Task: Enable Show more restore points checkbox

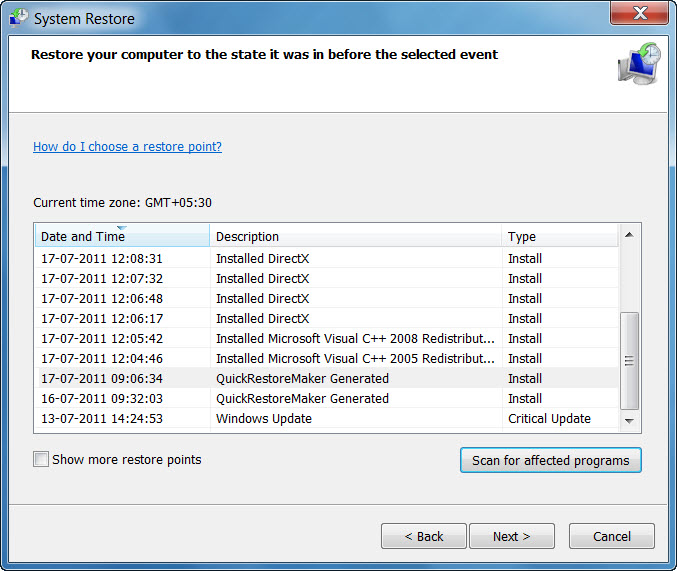Action: click(41, 460)
